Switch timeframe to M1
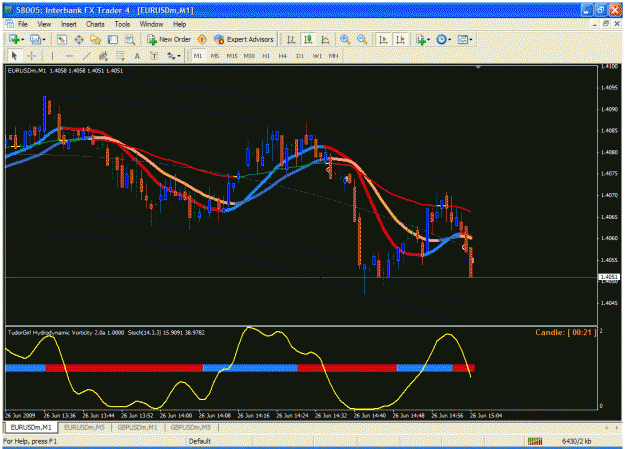The height and width of the screenshot is (449, 625). pos(198,56)
